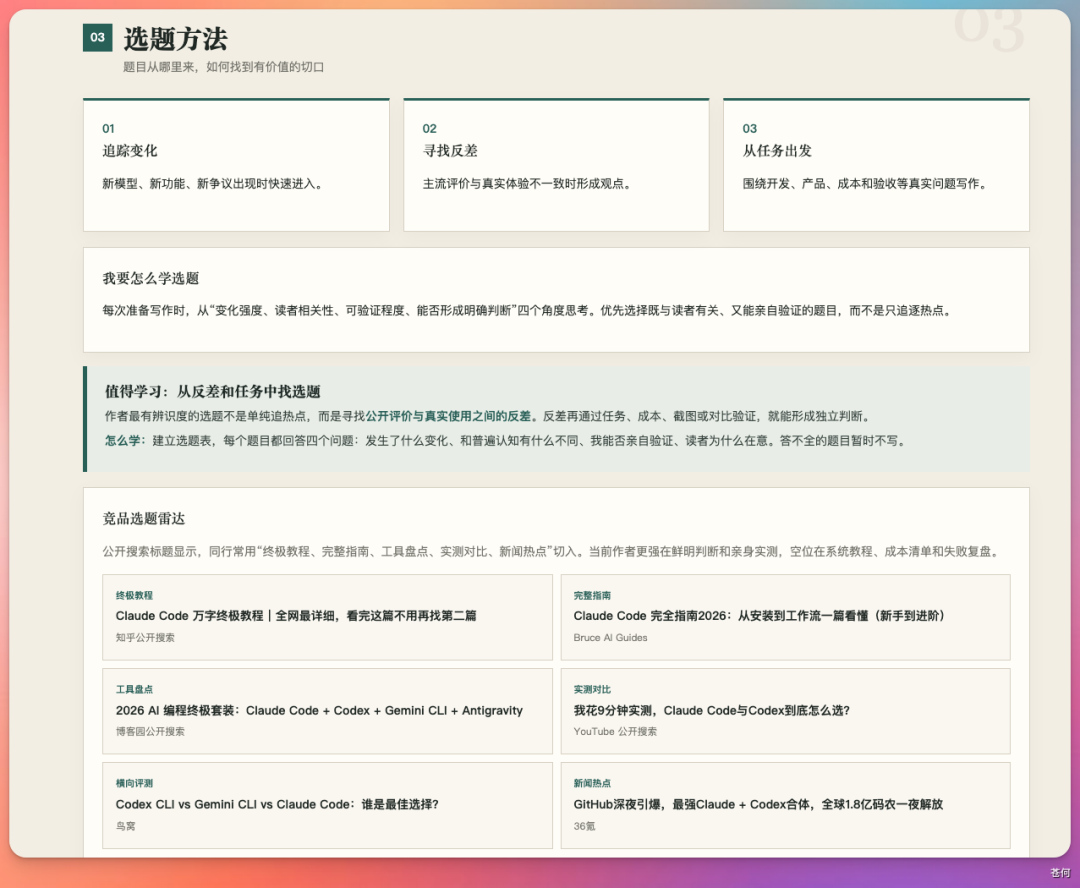Click text 主流评价与真实体验不一致时形成观点
1080x888 pixels.
526,184
